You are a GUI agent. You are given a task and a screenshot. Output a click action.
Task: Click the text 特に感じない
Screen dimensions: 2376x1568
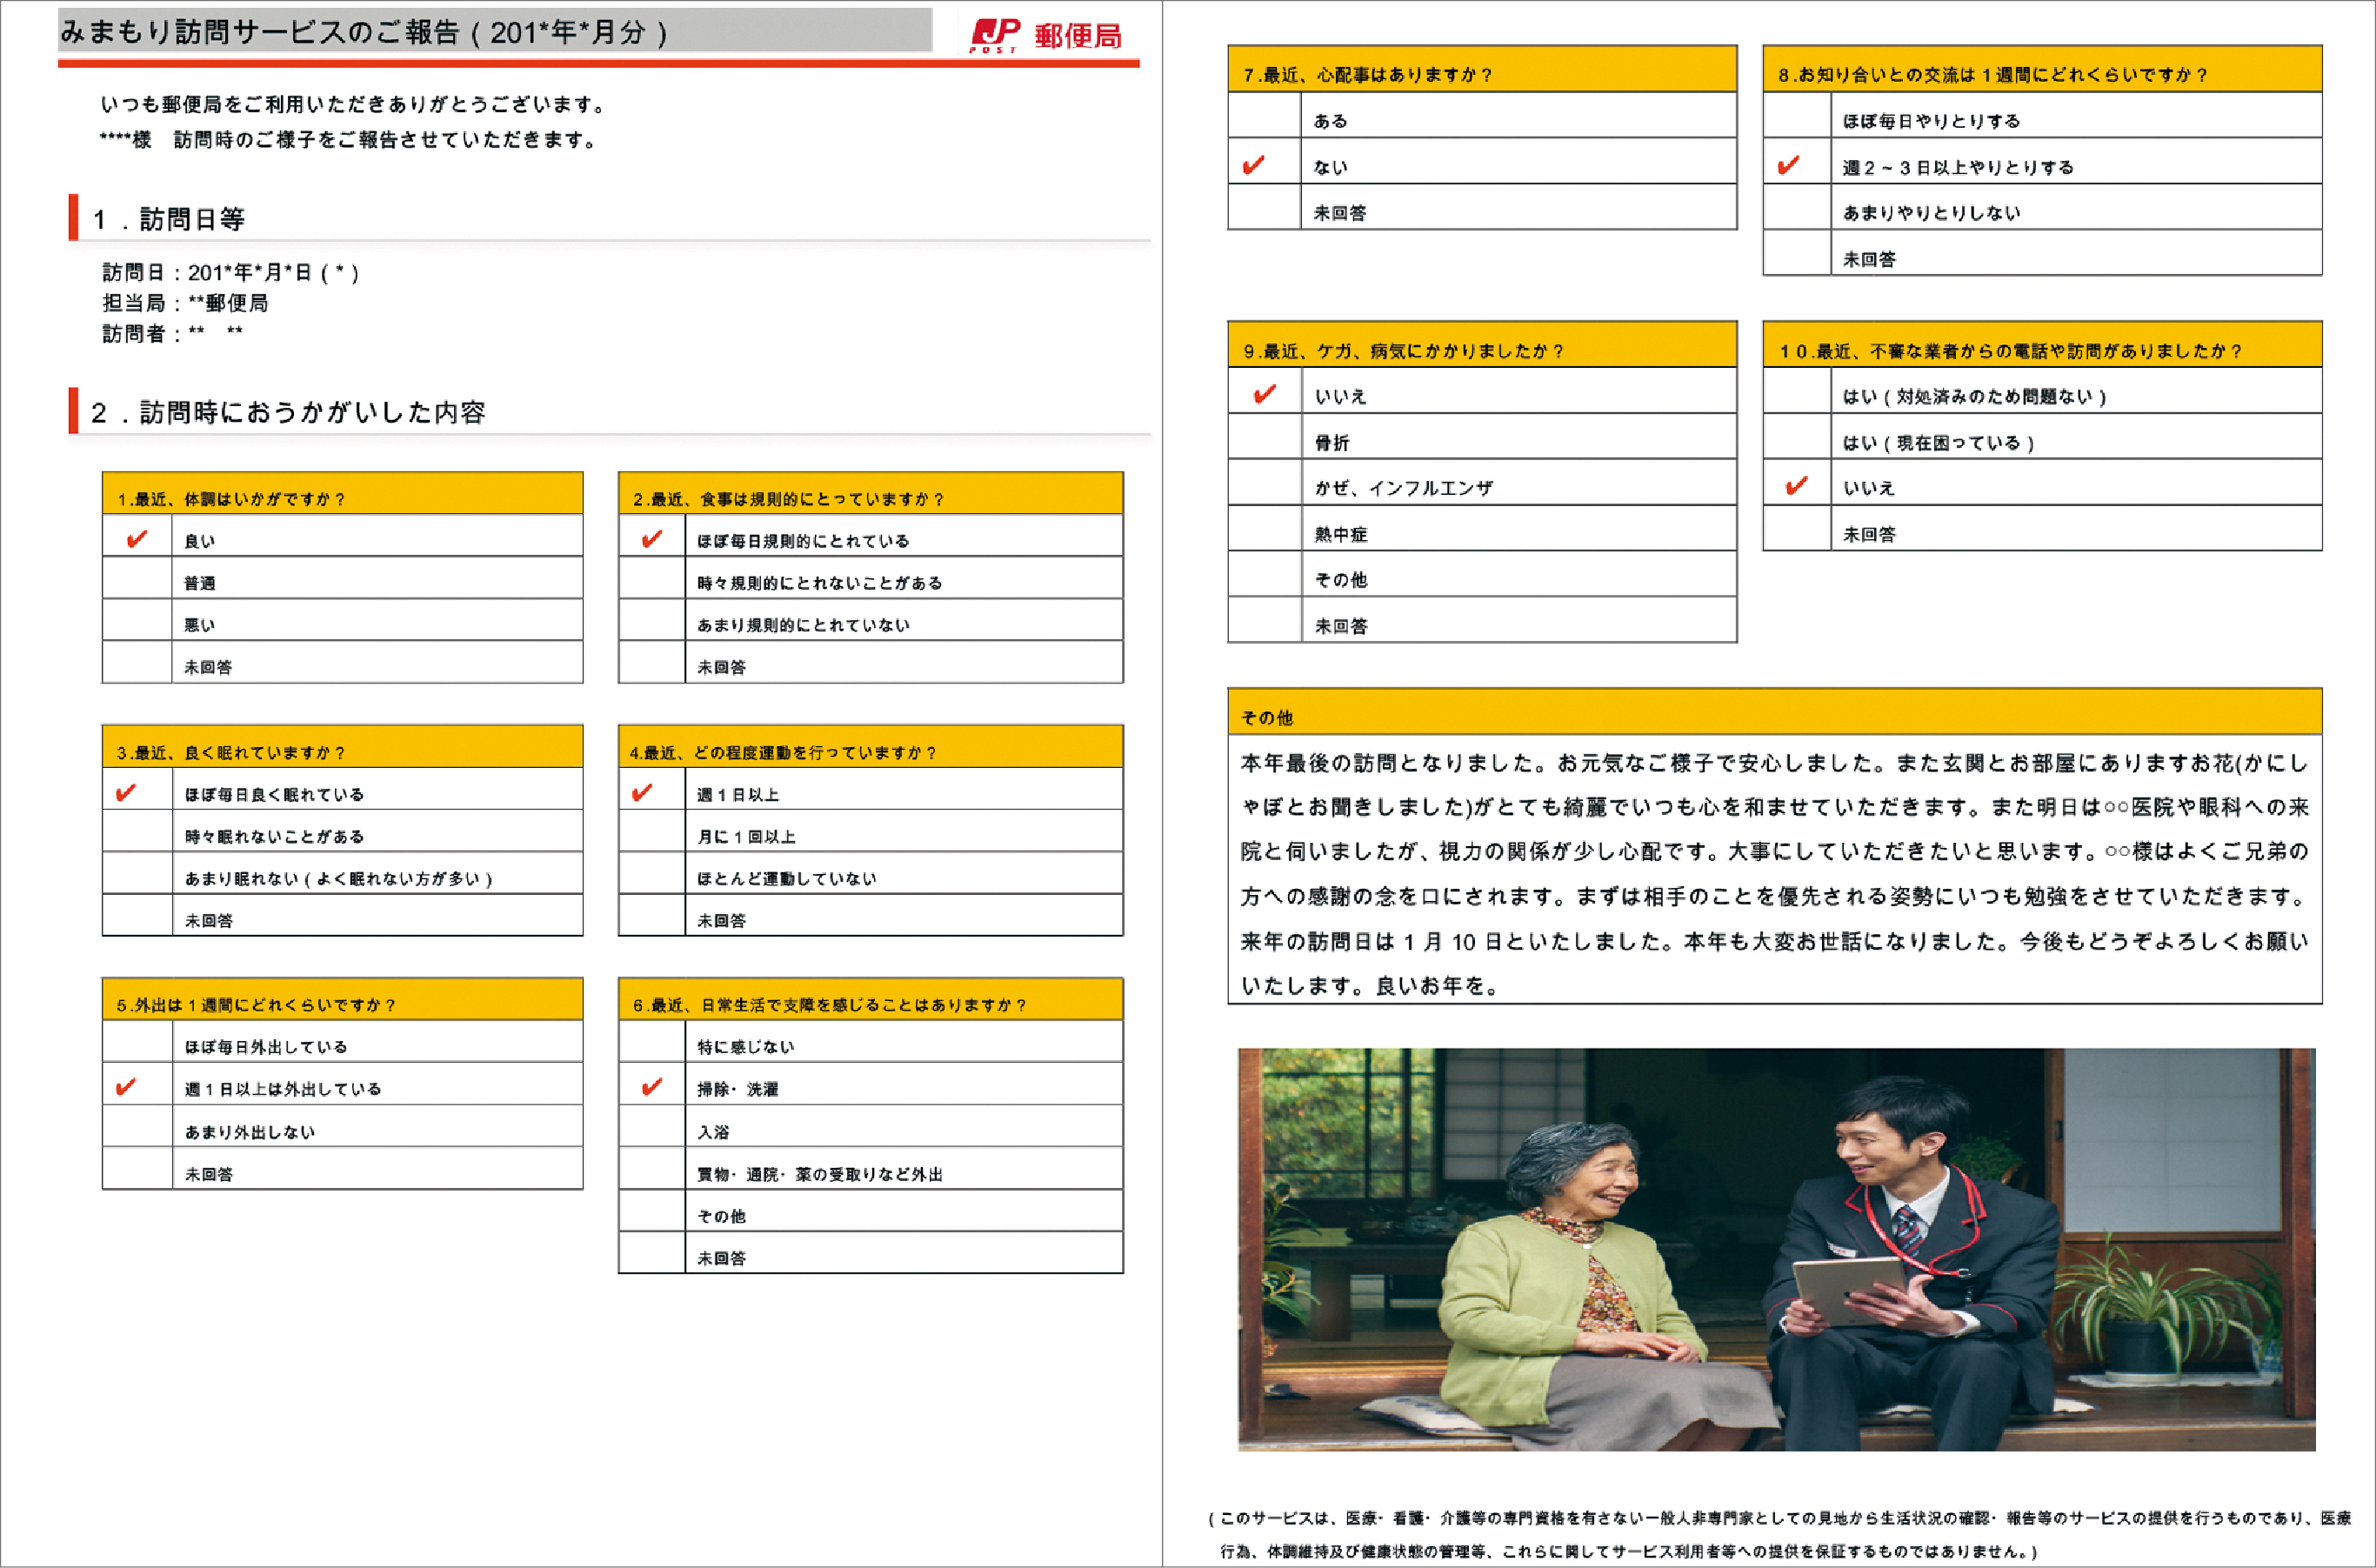746,1046
